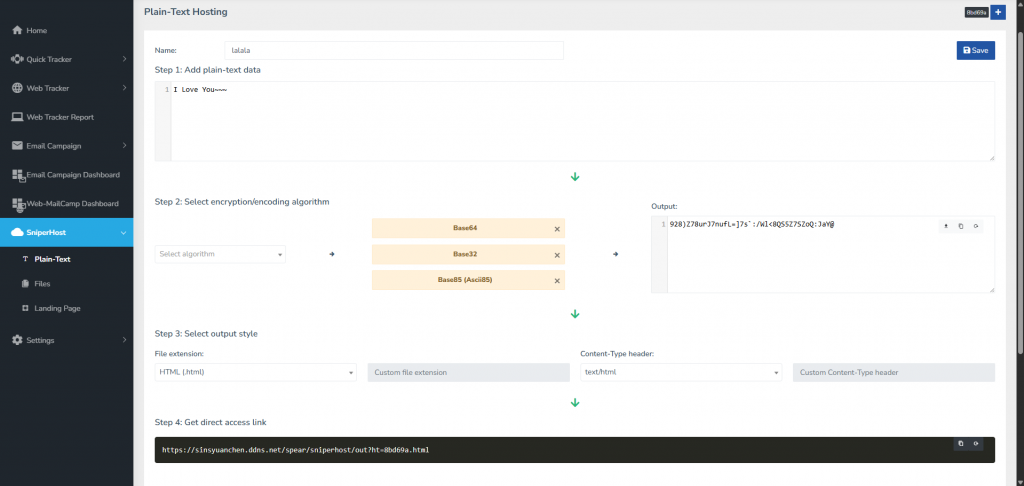Download the encoded output
Viewport: 1024px width, 486px height.
(x=946, y=226)
